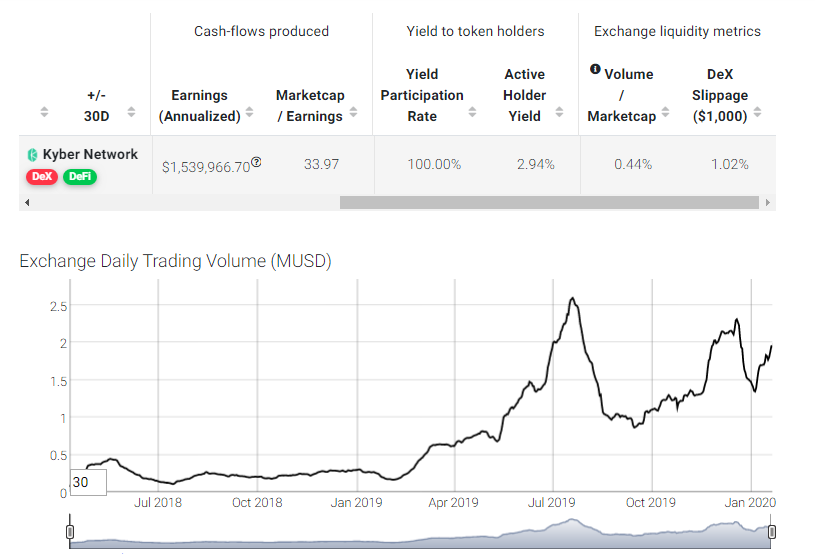This screenshot has width=815, height=554.
Task: Click the Exchange Daily Trading Volume title
Action: pyautogui.click(x=175, y=261)
